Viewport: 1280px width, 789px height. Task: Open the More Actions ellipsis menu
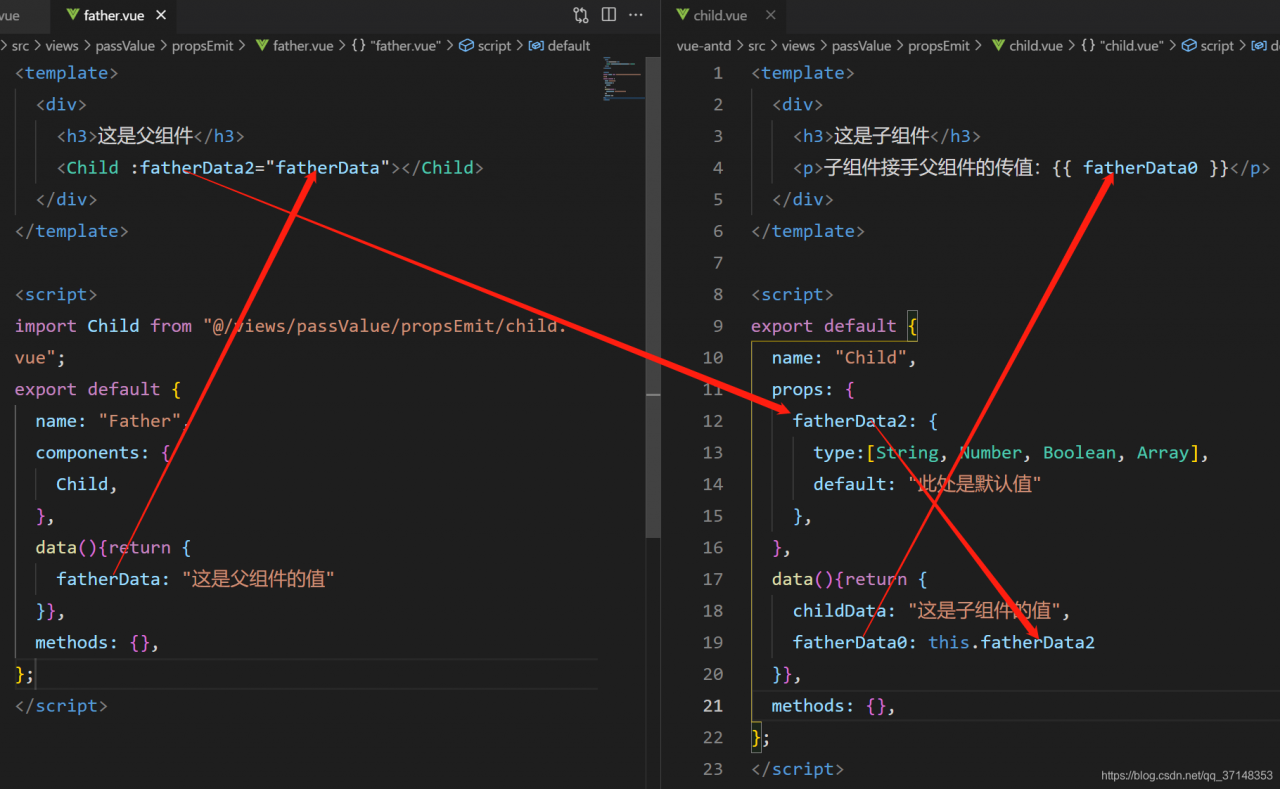(x=636, y=15)
